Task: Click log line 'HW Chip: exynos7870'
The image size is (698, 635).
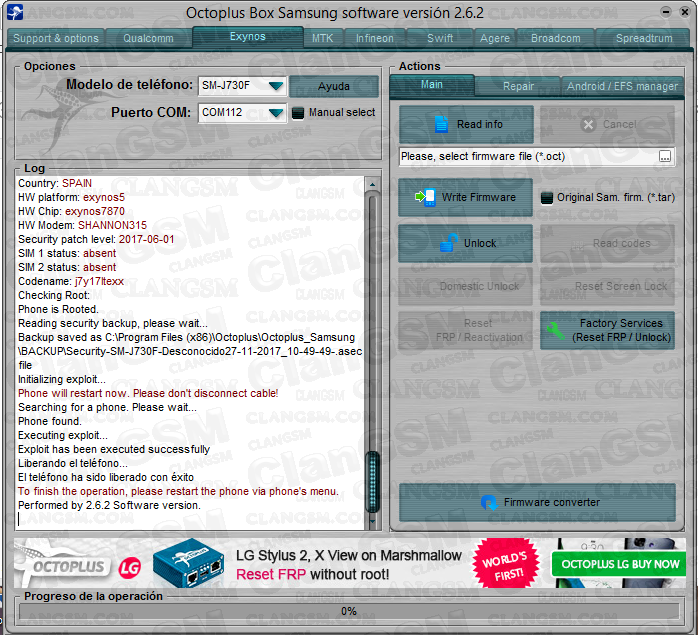Action: [71, 211]
